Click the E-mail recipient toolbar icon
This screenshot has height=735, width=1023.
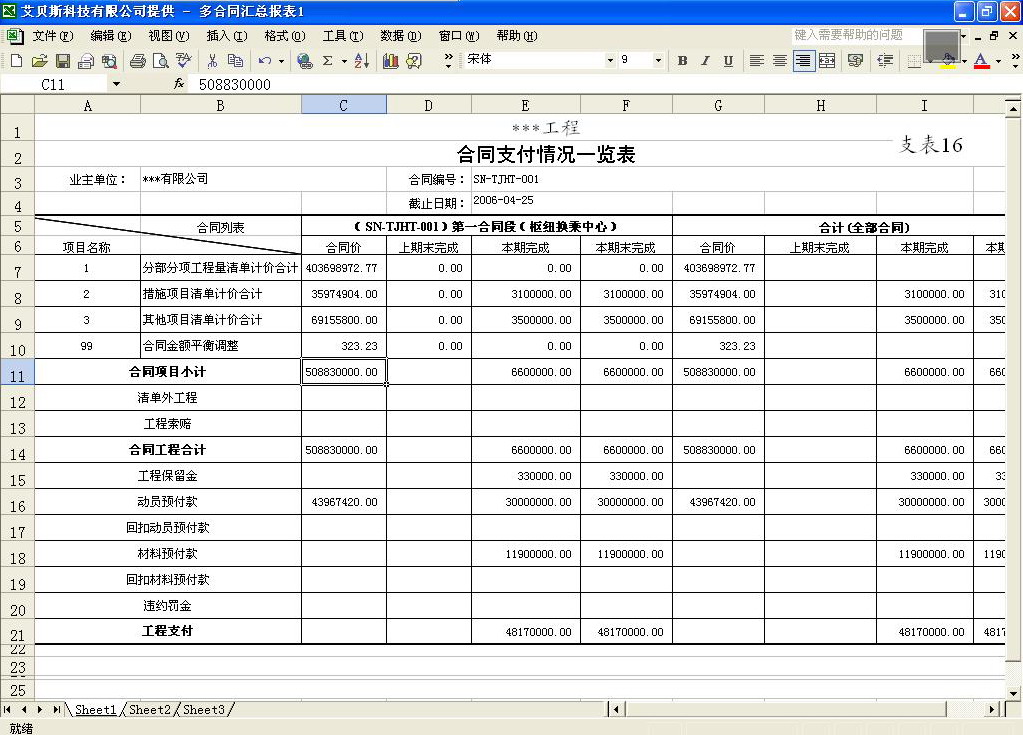(x=85, y=61)
